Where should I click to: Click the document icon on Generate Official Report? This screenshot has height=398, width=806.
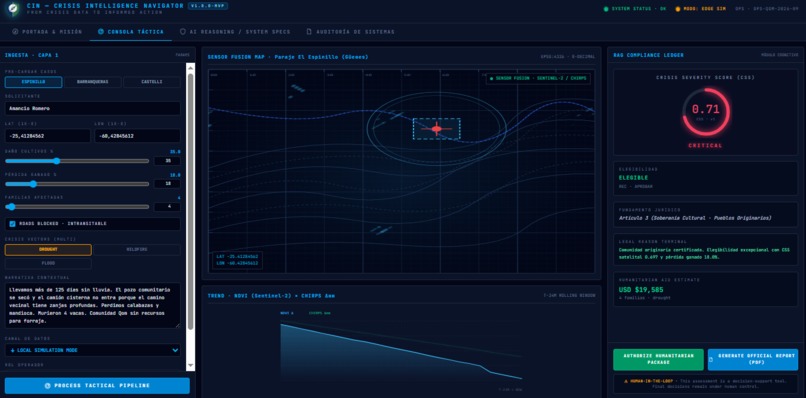[711, 359]
